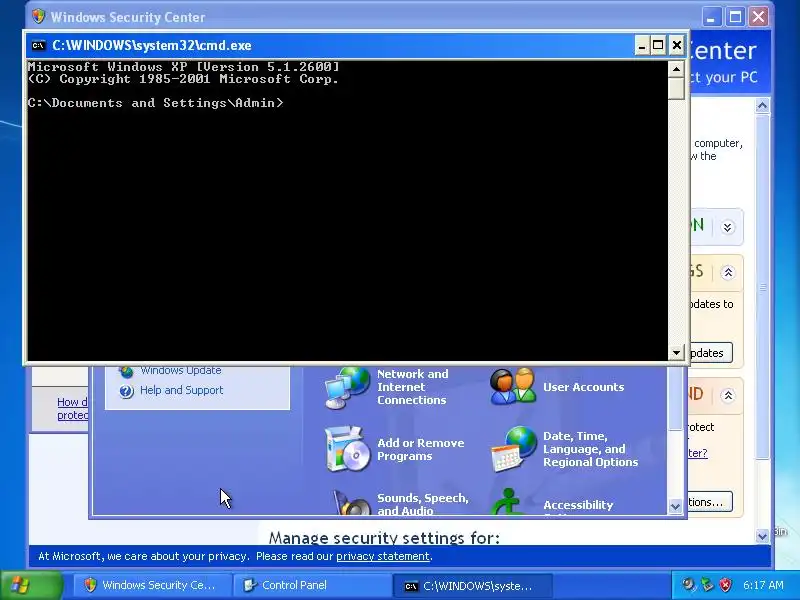Image resolution: width=800 pixels, height=600 pixels.
Task: Open the Windows Update link in sidebar
Action: pyautogui.click(x=181, y=371)
